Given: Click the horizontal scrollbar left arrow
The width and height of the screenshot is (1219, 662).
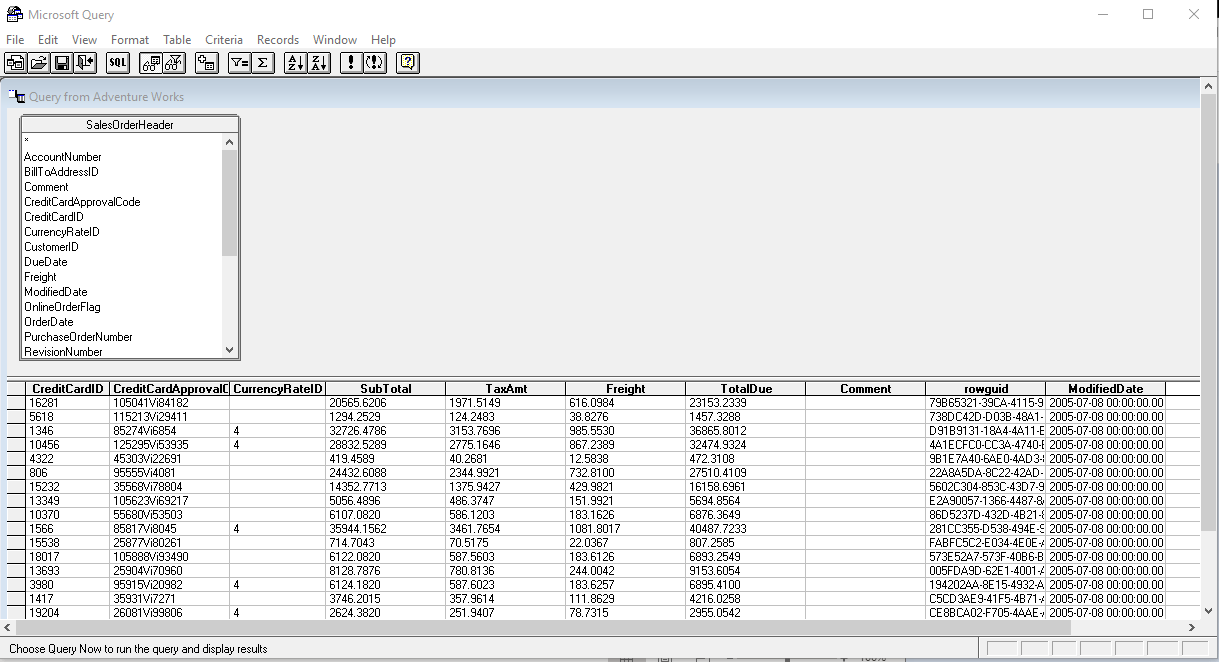Looking at the screenshot, I should click(9, 628).
